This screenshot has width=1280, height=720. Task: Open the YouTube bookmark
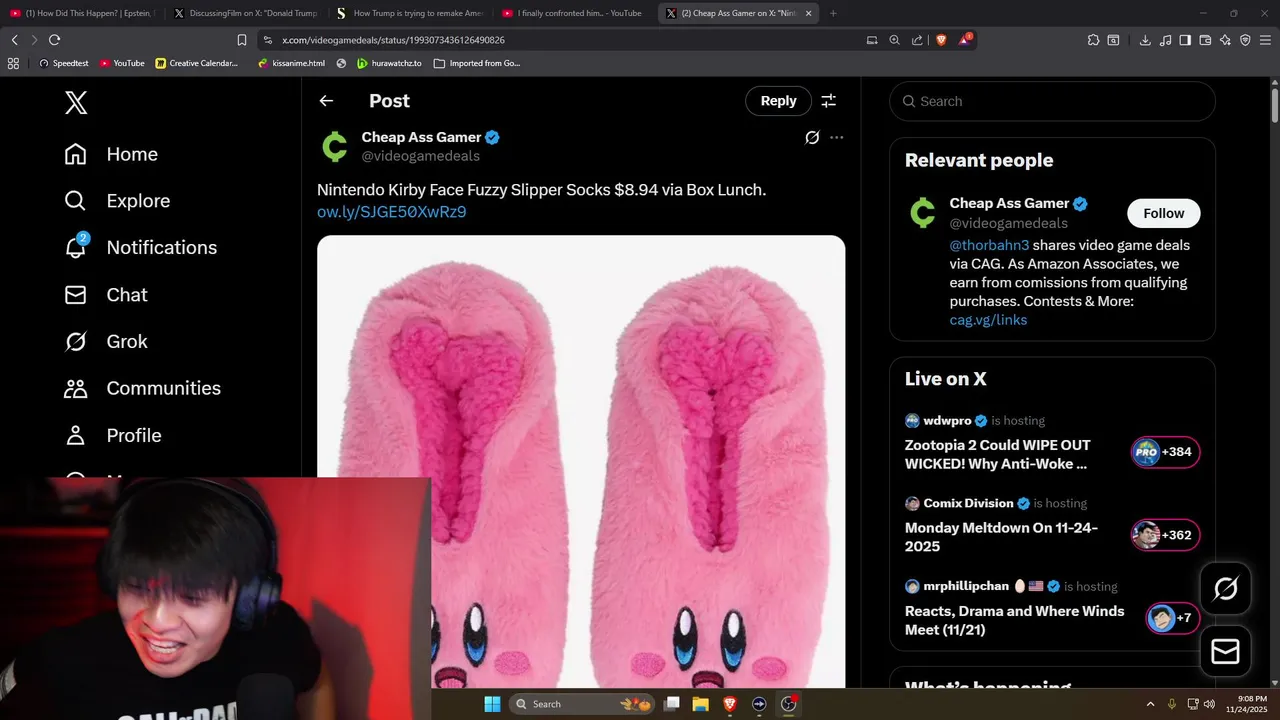tap(122, 63)
